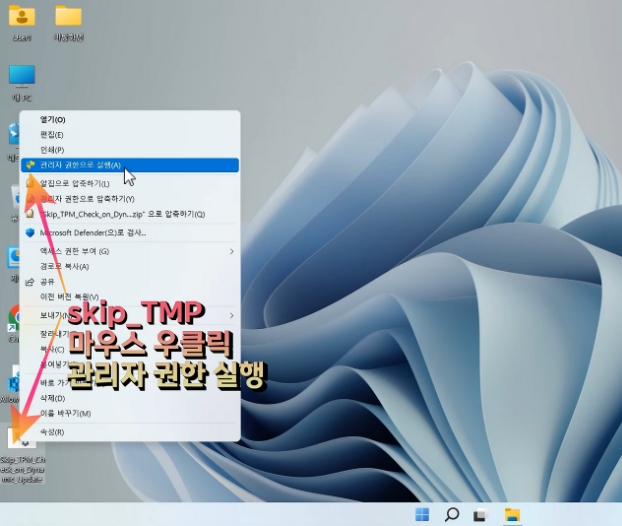Open the 내 PC desktop icon

(x=21, y=78)
